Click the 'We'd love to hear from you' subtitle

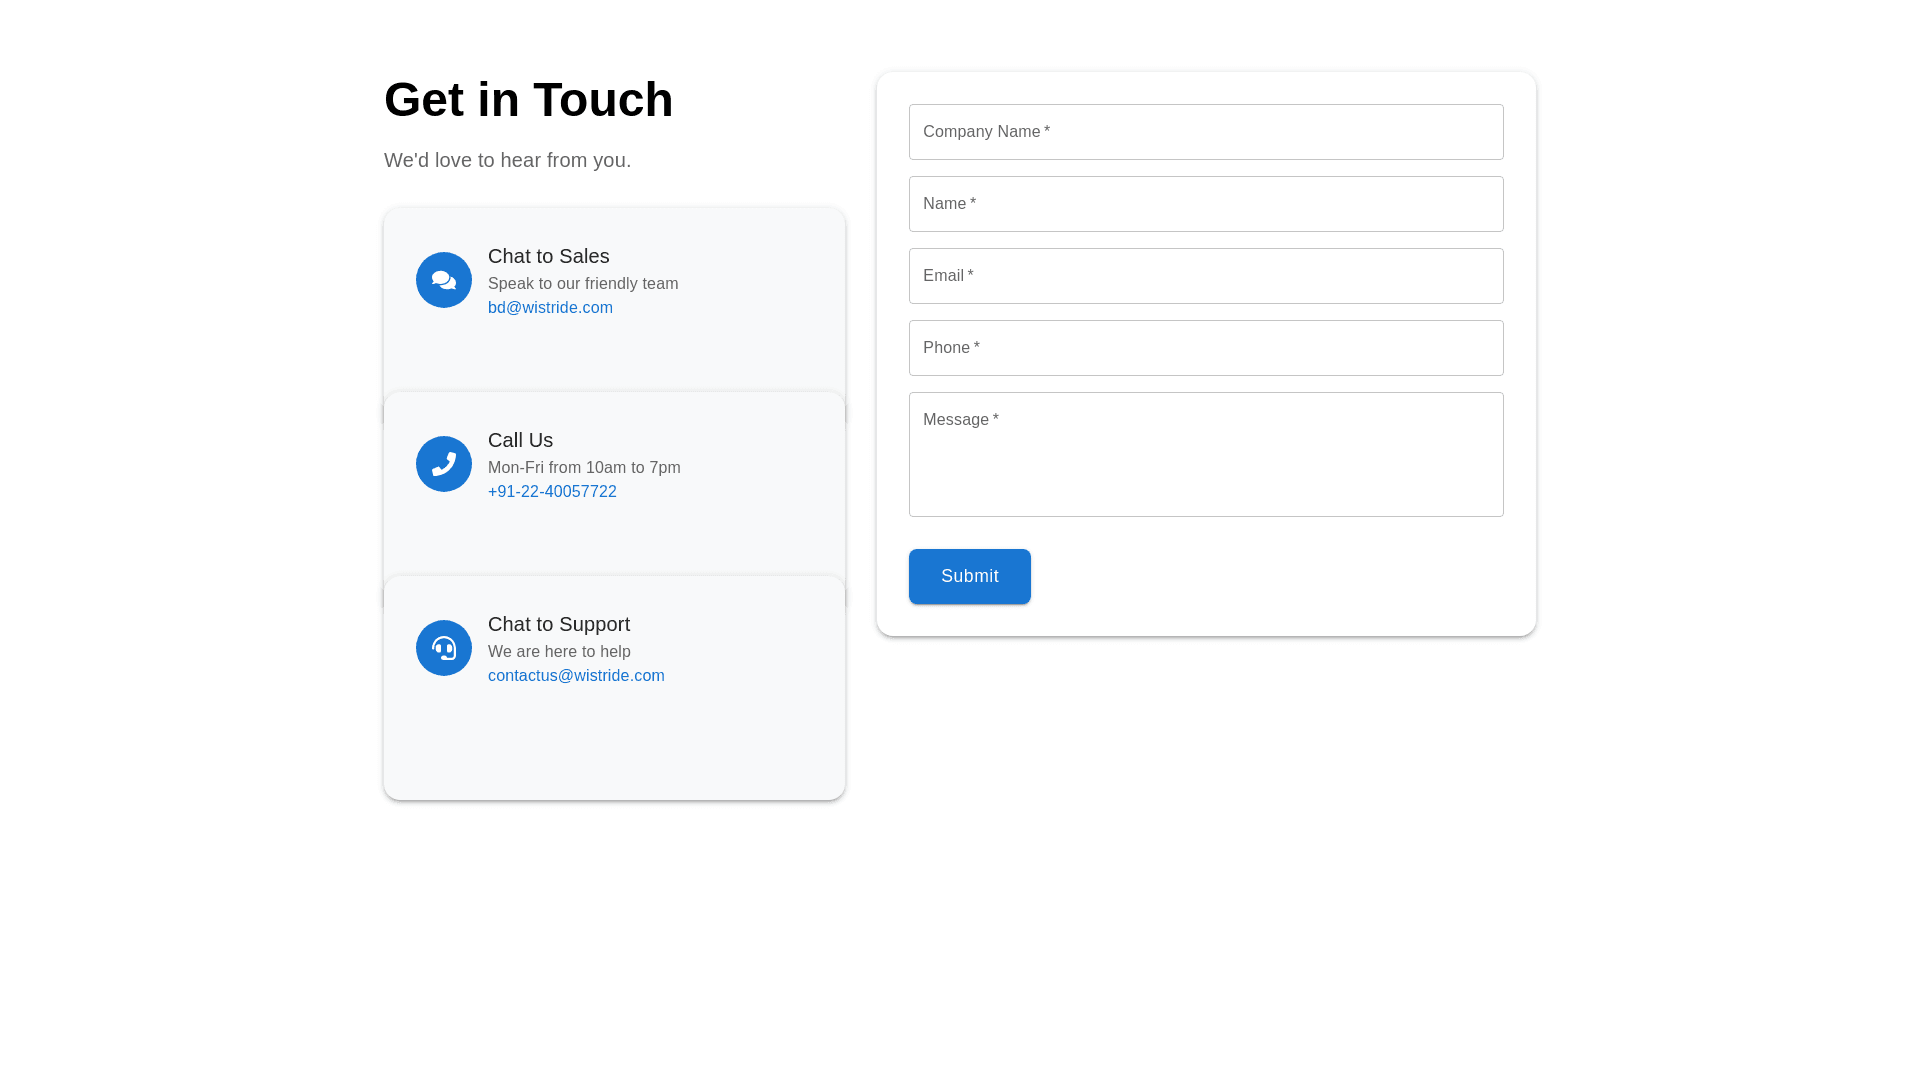507,160
